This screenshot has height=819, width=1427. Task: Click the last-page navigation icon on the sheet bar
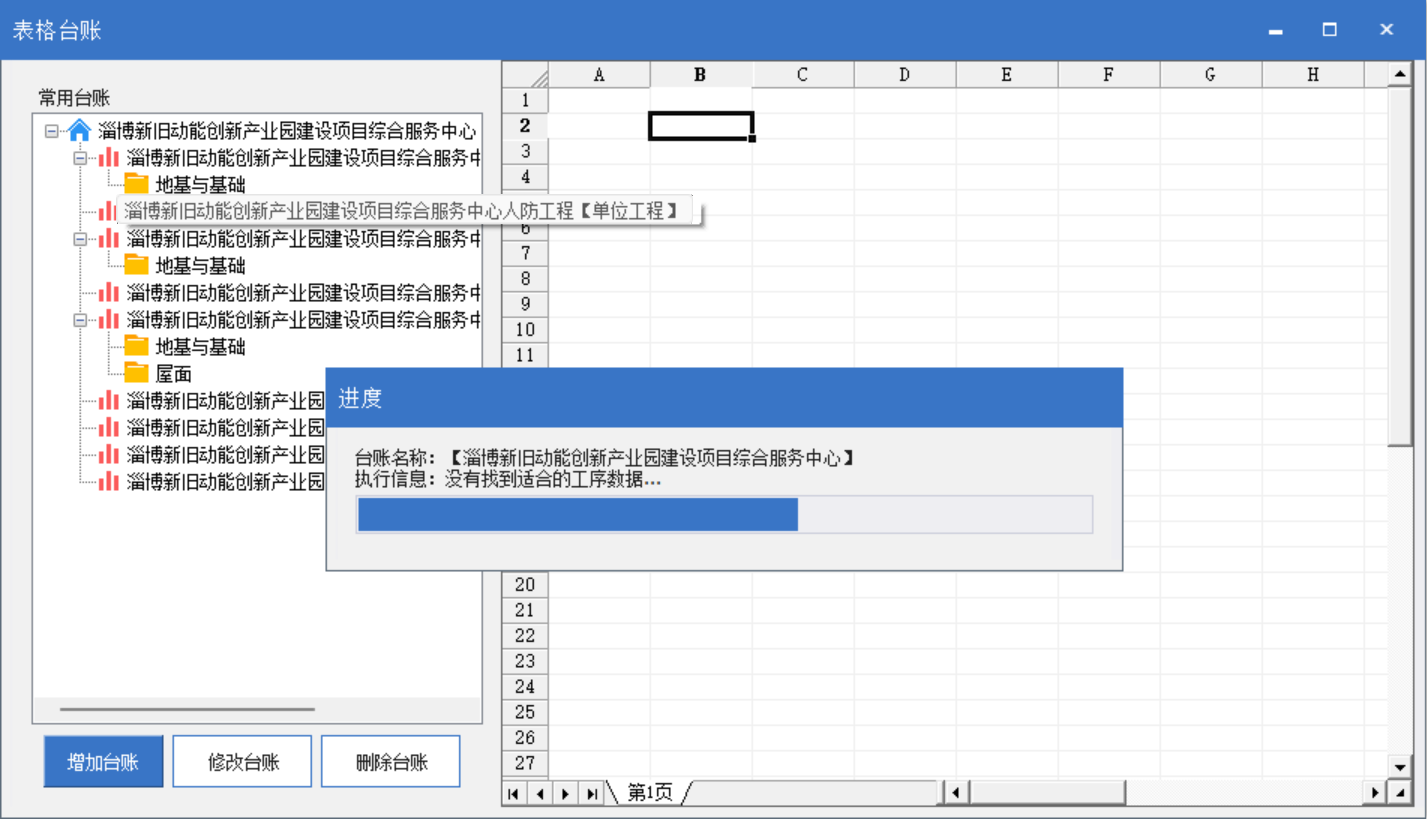coord(592,793)
